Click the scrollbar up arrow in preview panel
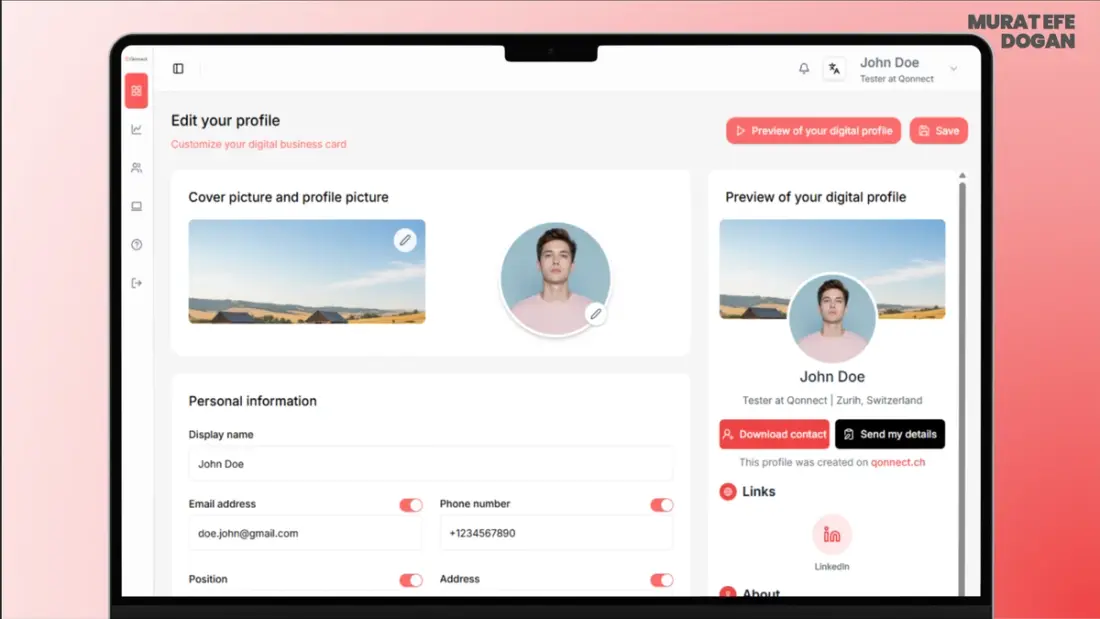1100x619 pixels. pos(962,175)
